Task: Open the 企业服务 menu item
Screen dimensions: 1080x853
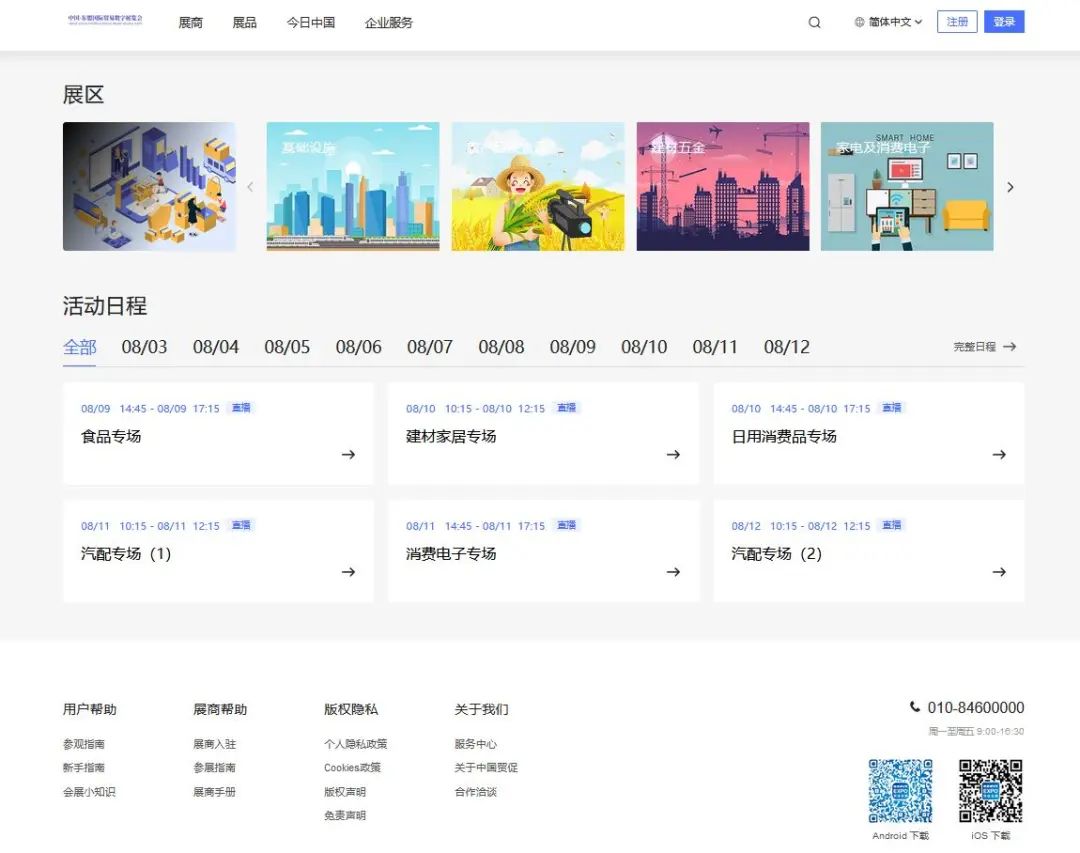Action: coord(388,22)
